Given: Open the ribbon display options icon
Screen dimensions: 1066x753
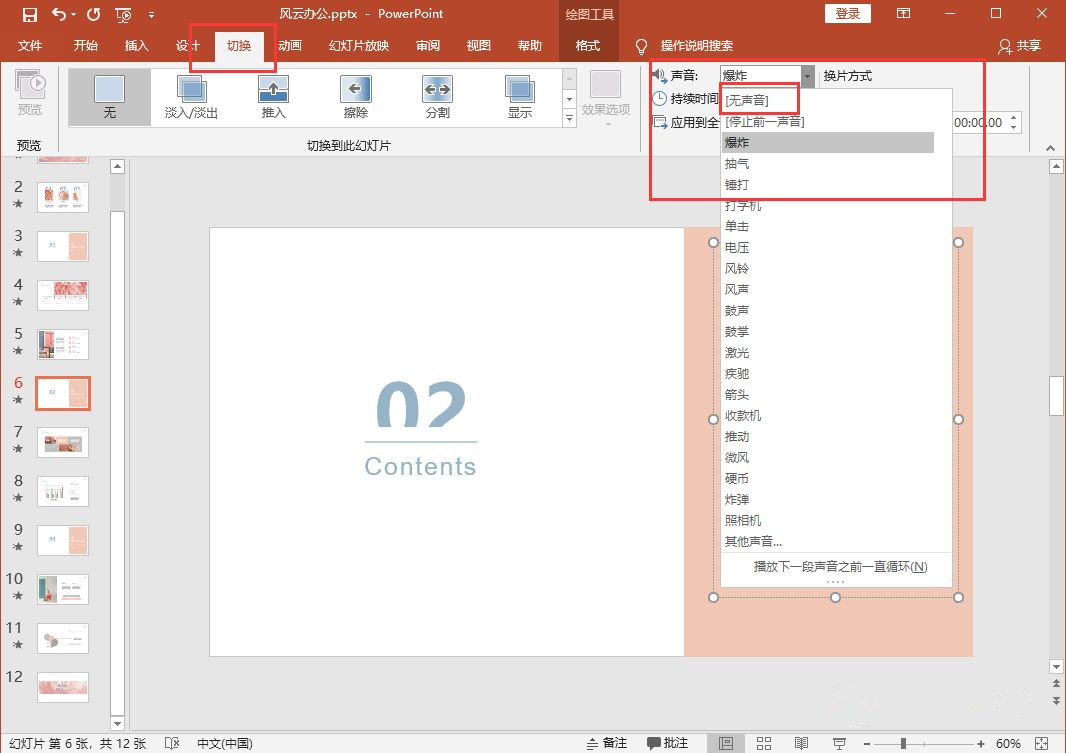Looking at the screenshot, I should [x=904, y=14].
